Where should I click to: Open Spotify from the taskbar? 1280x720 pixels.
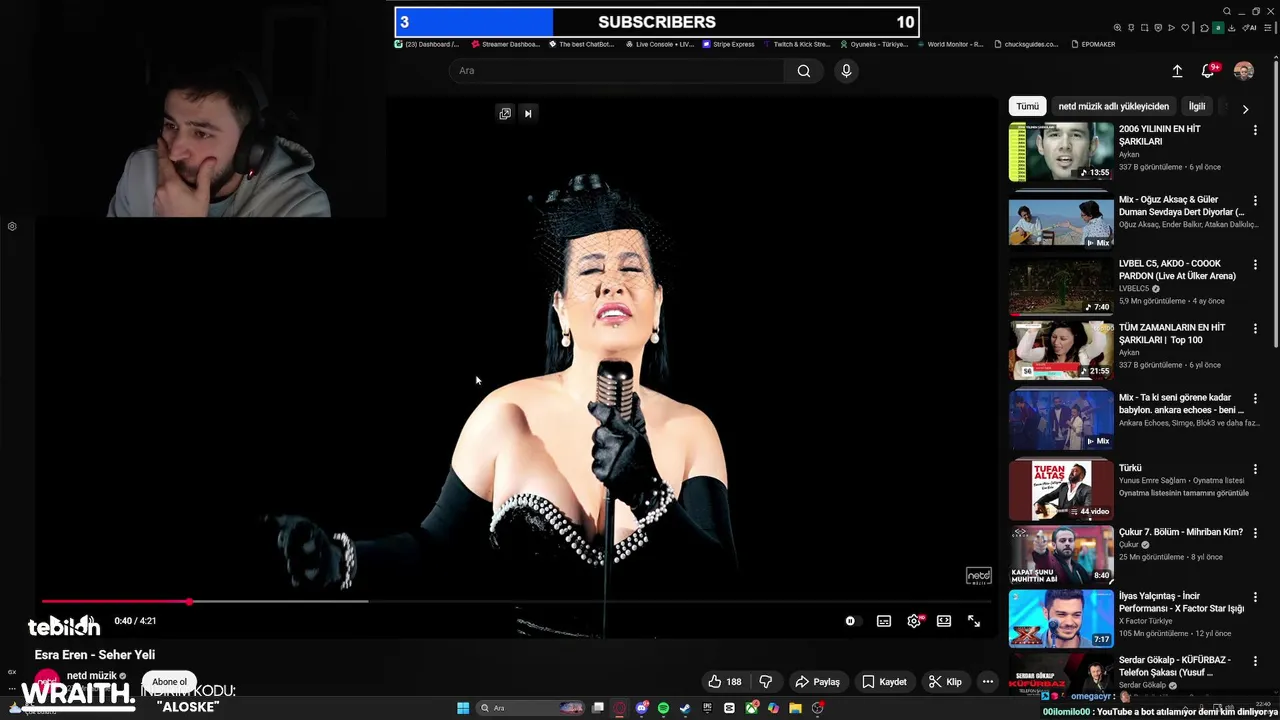click(663, 708)
